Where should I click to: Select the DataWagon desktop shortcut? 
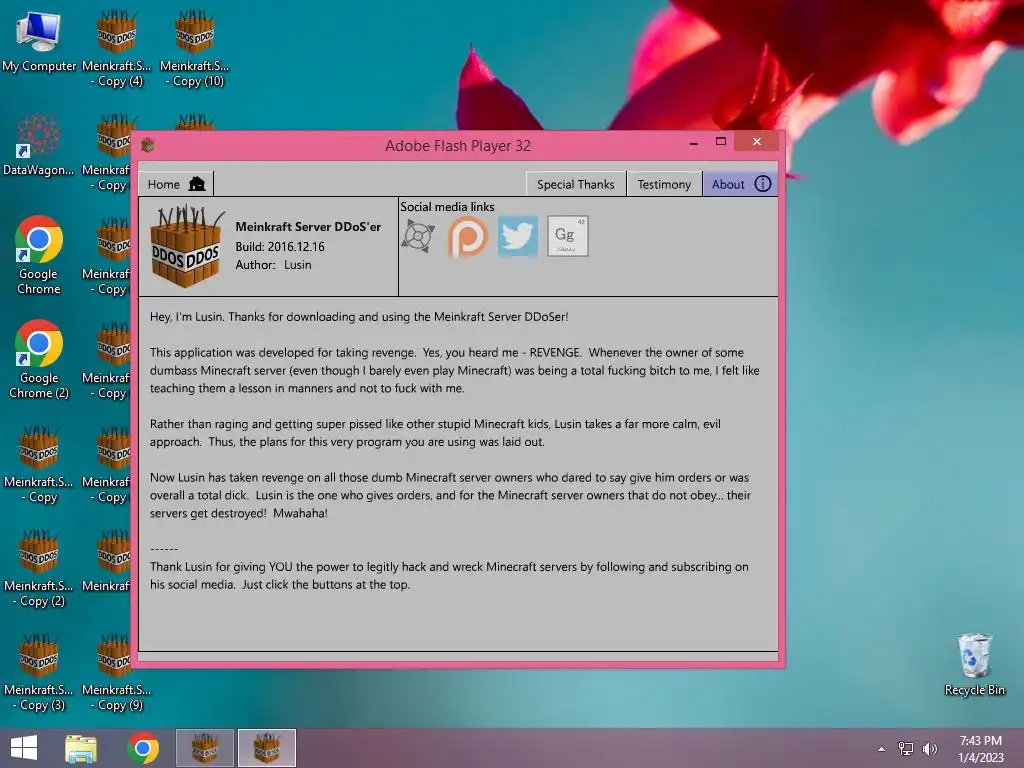pos(39,145)
